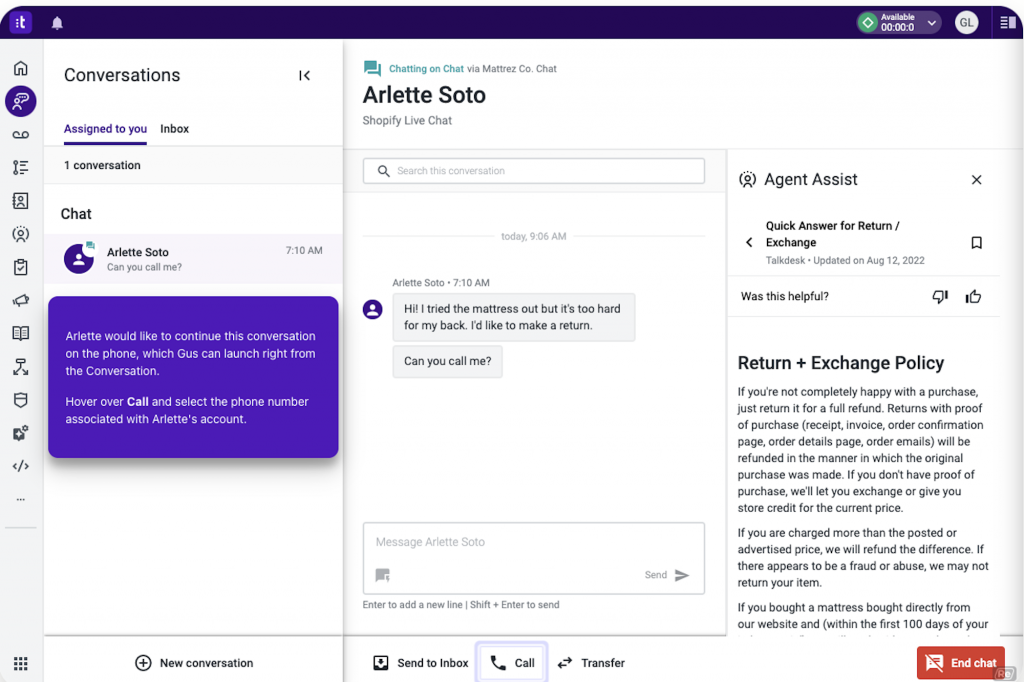The width and height of the screenshot is (1024, 682).
Task: Give thumbs up on the Agent Assist answer
Action: click(x=973, y=296)
